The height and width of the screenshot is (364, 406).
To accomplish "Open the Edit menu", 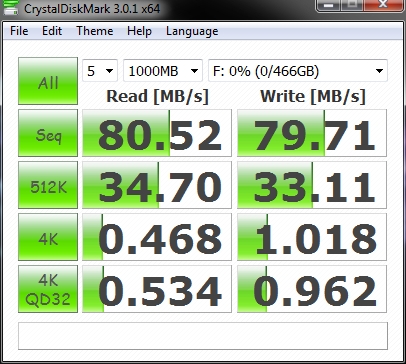I will [x=52, y=31].
